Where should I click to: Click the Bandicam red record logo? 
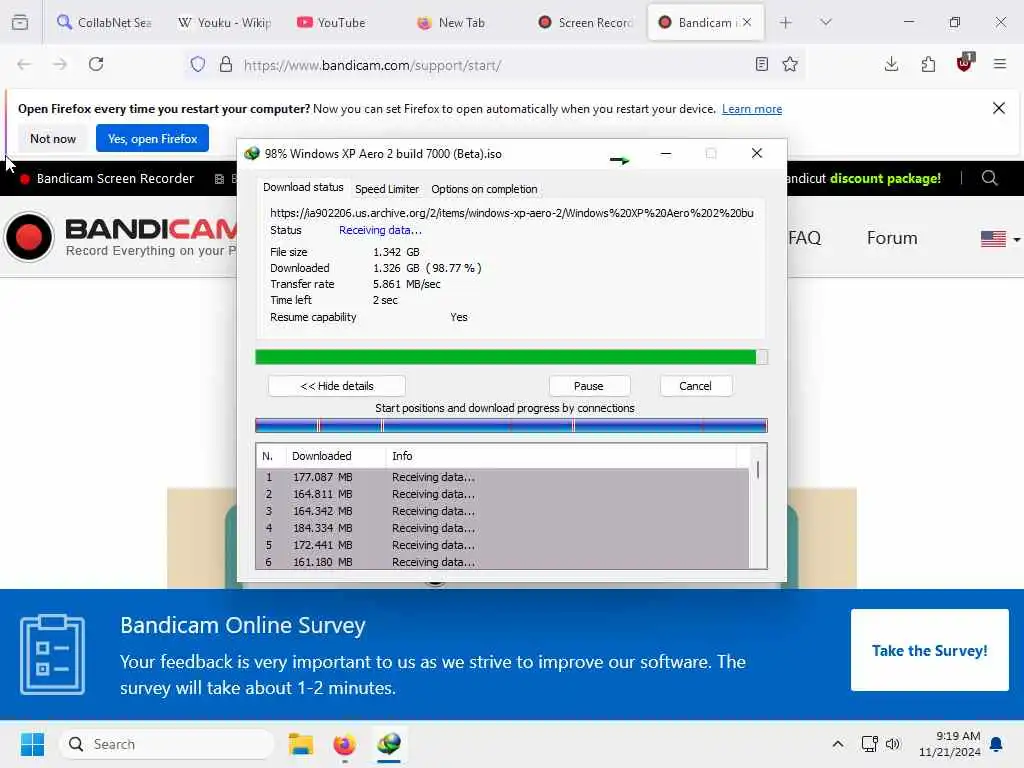click(29, 237)
